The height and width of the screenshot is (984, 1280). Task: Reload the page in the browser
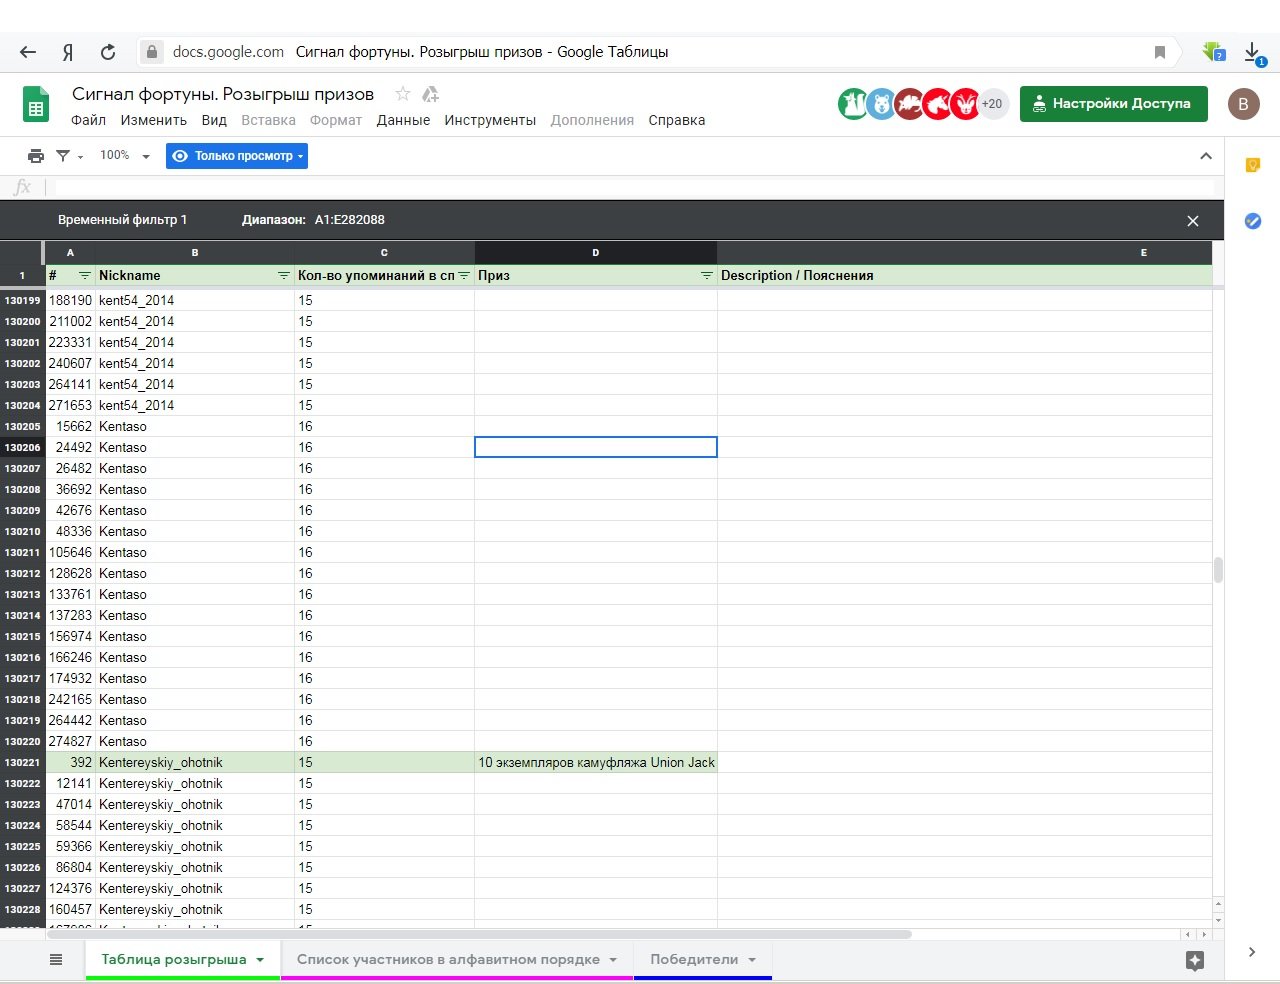[108, 52]
